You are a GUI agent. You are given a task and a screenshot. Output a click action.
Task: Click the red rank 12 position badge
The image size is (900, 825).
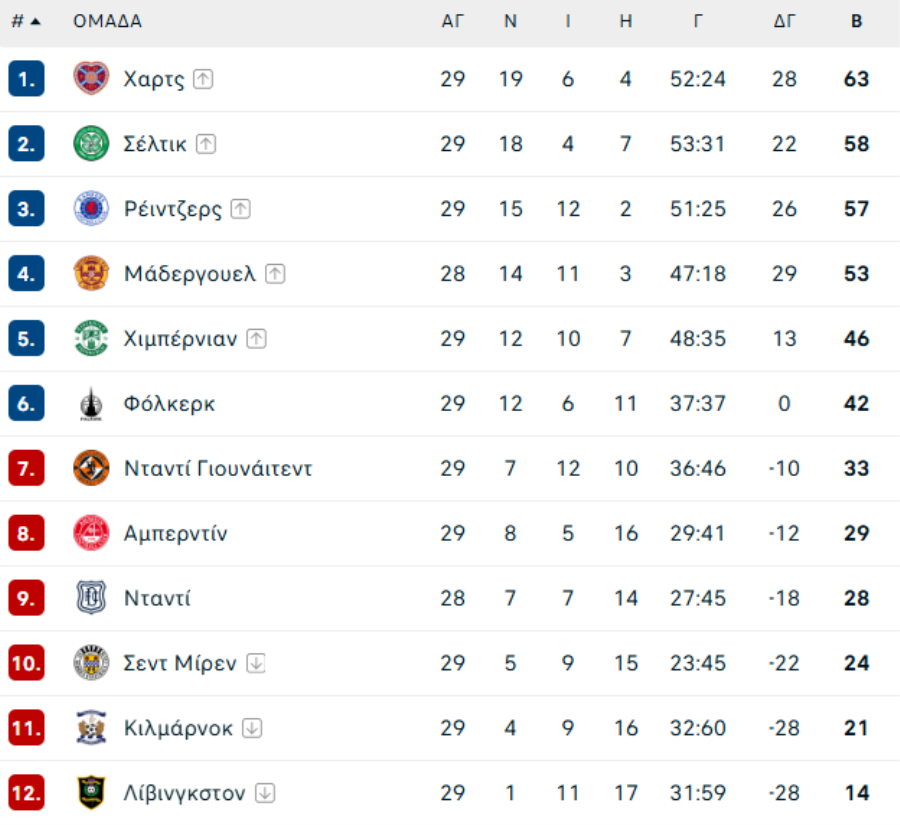(x=26, y=793)
